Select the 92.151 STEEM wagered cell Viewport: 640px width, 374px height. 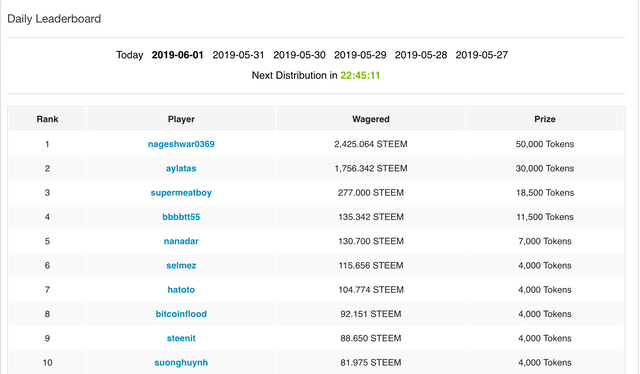click(x=371, y=314)
